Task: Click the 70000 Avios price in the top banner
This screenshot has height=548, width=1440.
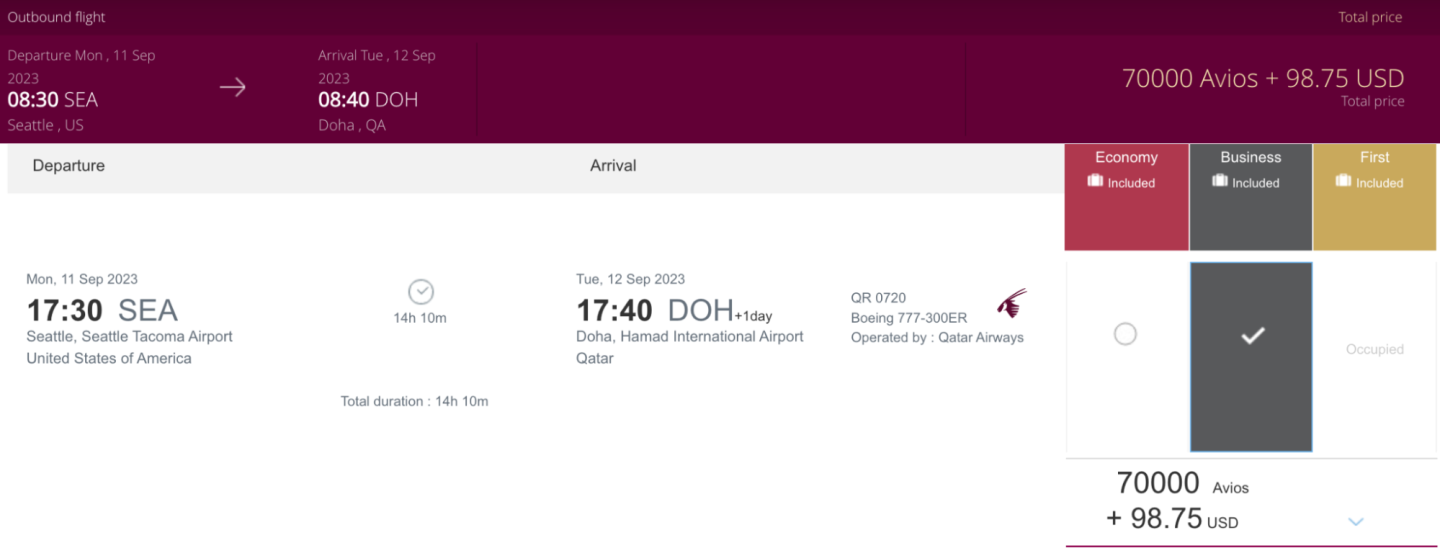Action: tap(1189, 78)
